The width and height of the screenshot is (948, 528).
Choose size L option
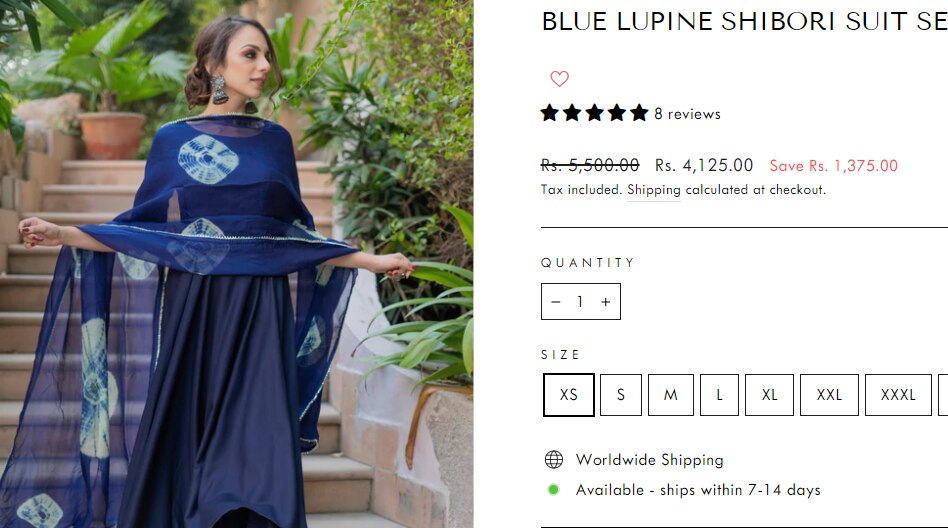pyautogui.click(x=719, y=395)
